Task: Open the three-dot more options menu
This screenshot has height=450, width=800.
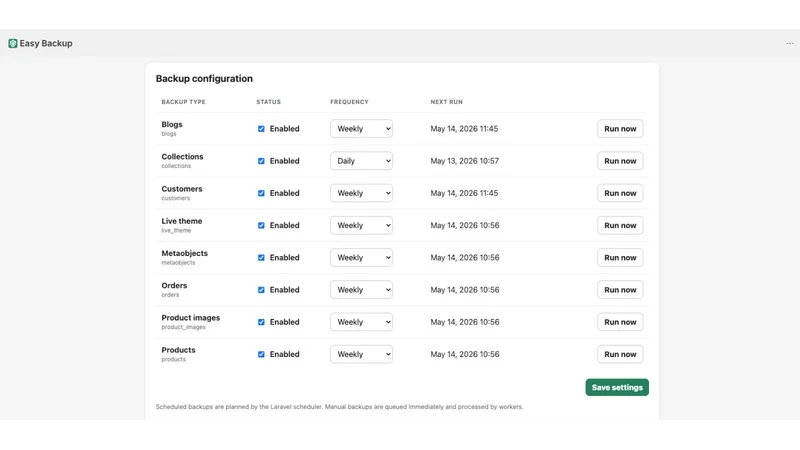Action: 789,43
